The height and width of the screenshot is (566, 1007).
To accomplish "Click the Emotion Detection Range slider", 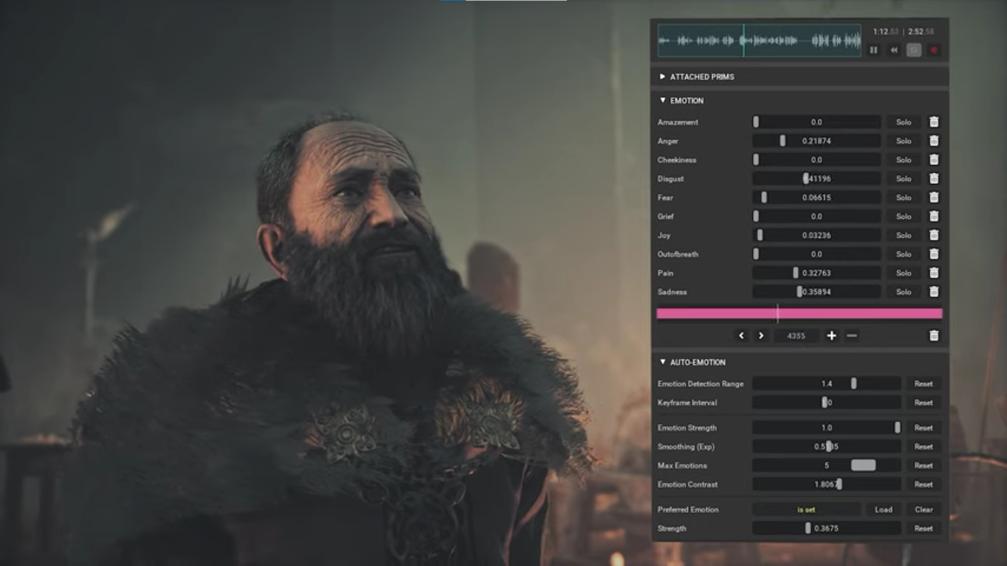I will (827, 384).
